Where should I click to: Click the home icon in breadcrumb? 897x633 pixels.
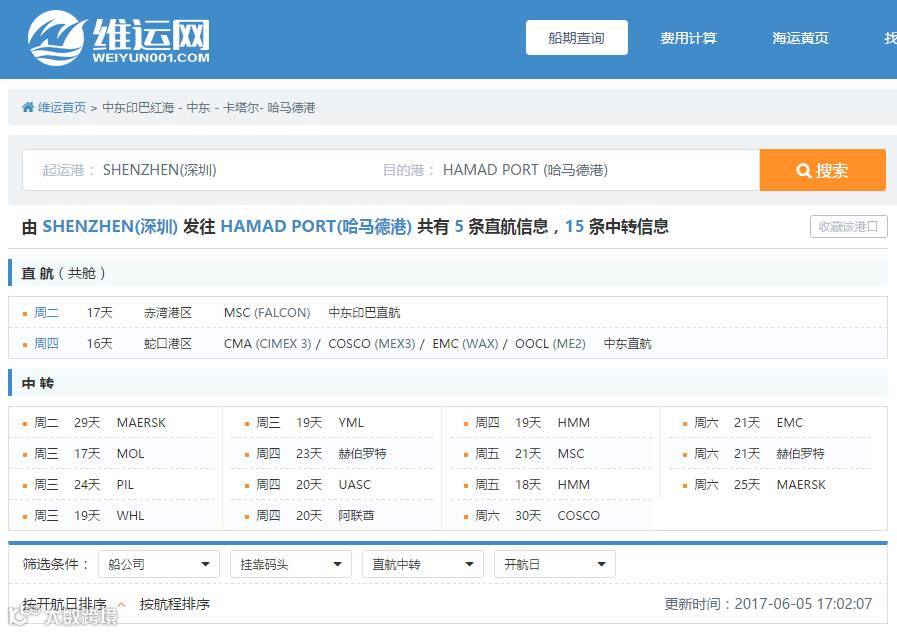coord(28,107)
